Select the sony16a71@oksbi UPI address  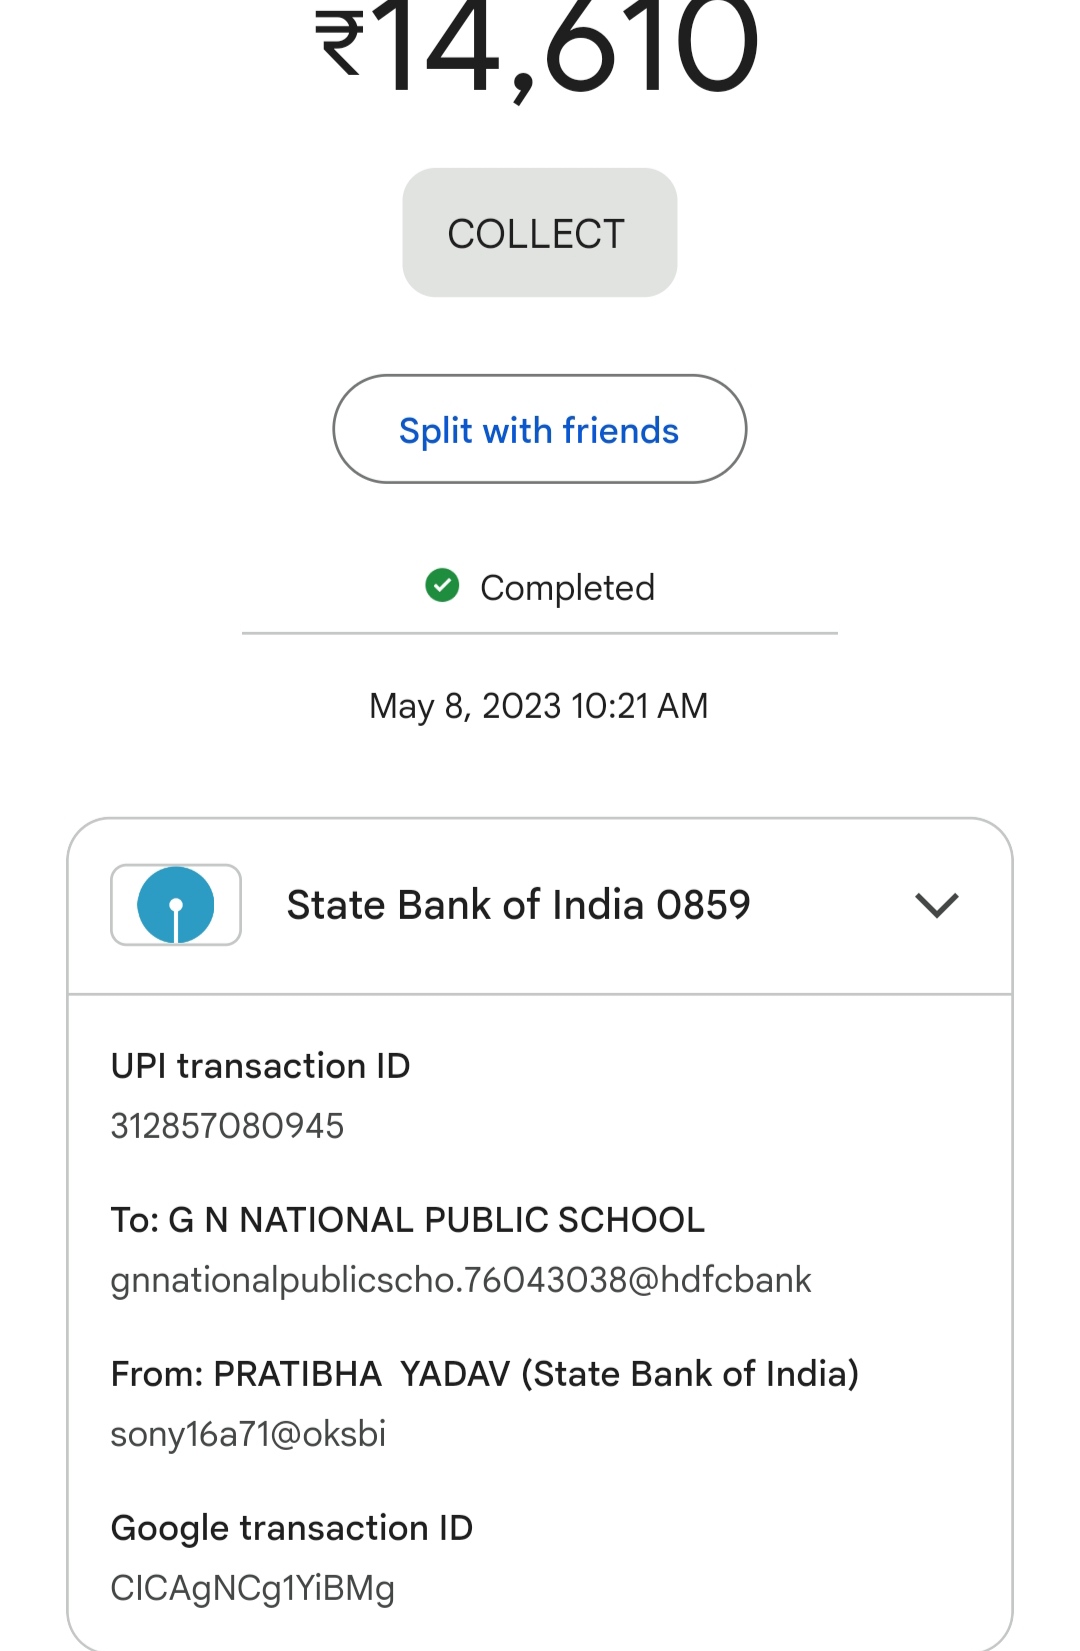[248, 1435]
